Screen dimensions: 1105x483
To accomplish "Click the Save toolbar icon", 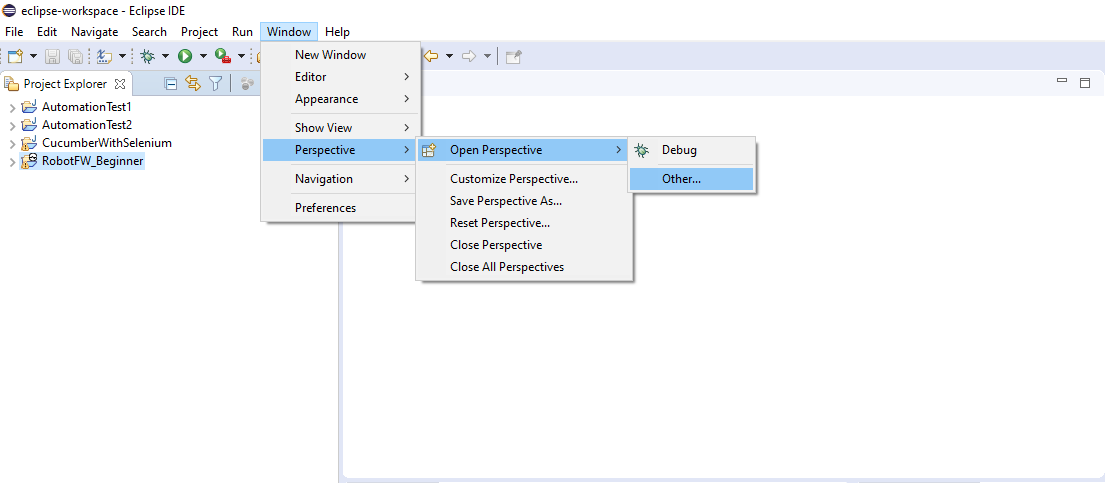I will click(53, 56).
